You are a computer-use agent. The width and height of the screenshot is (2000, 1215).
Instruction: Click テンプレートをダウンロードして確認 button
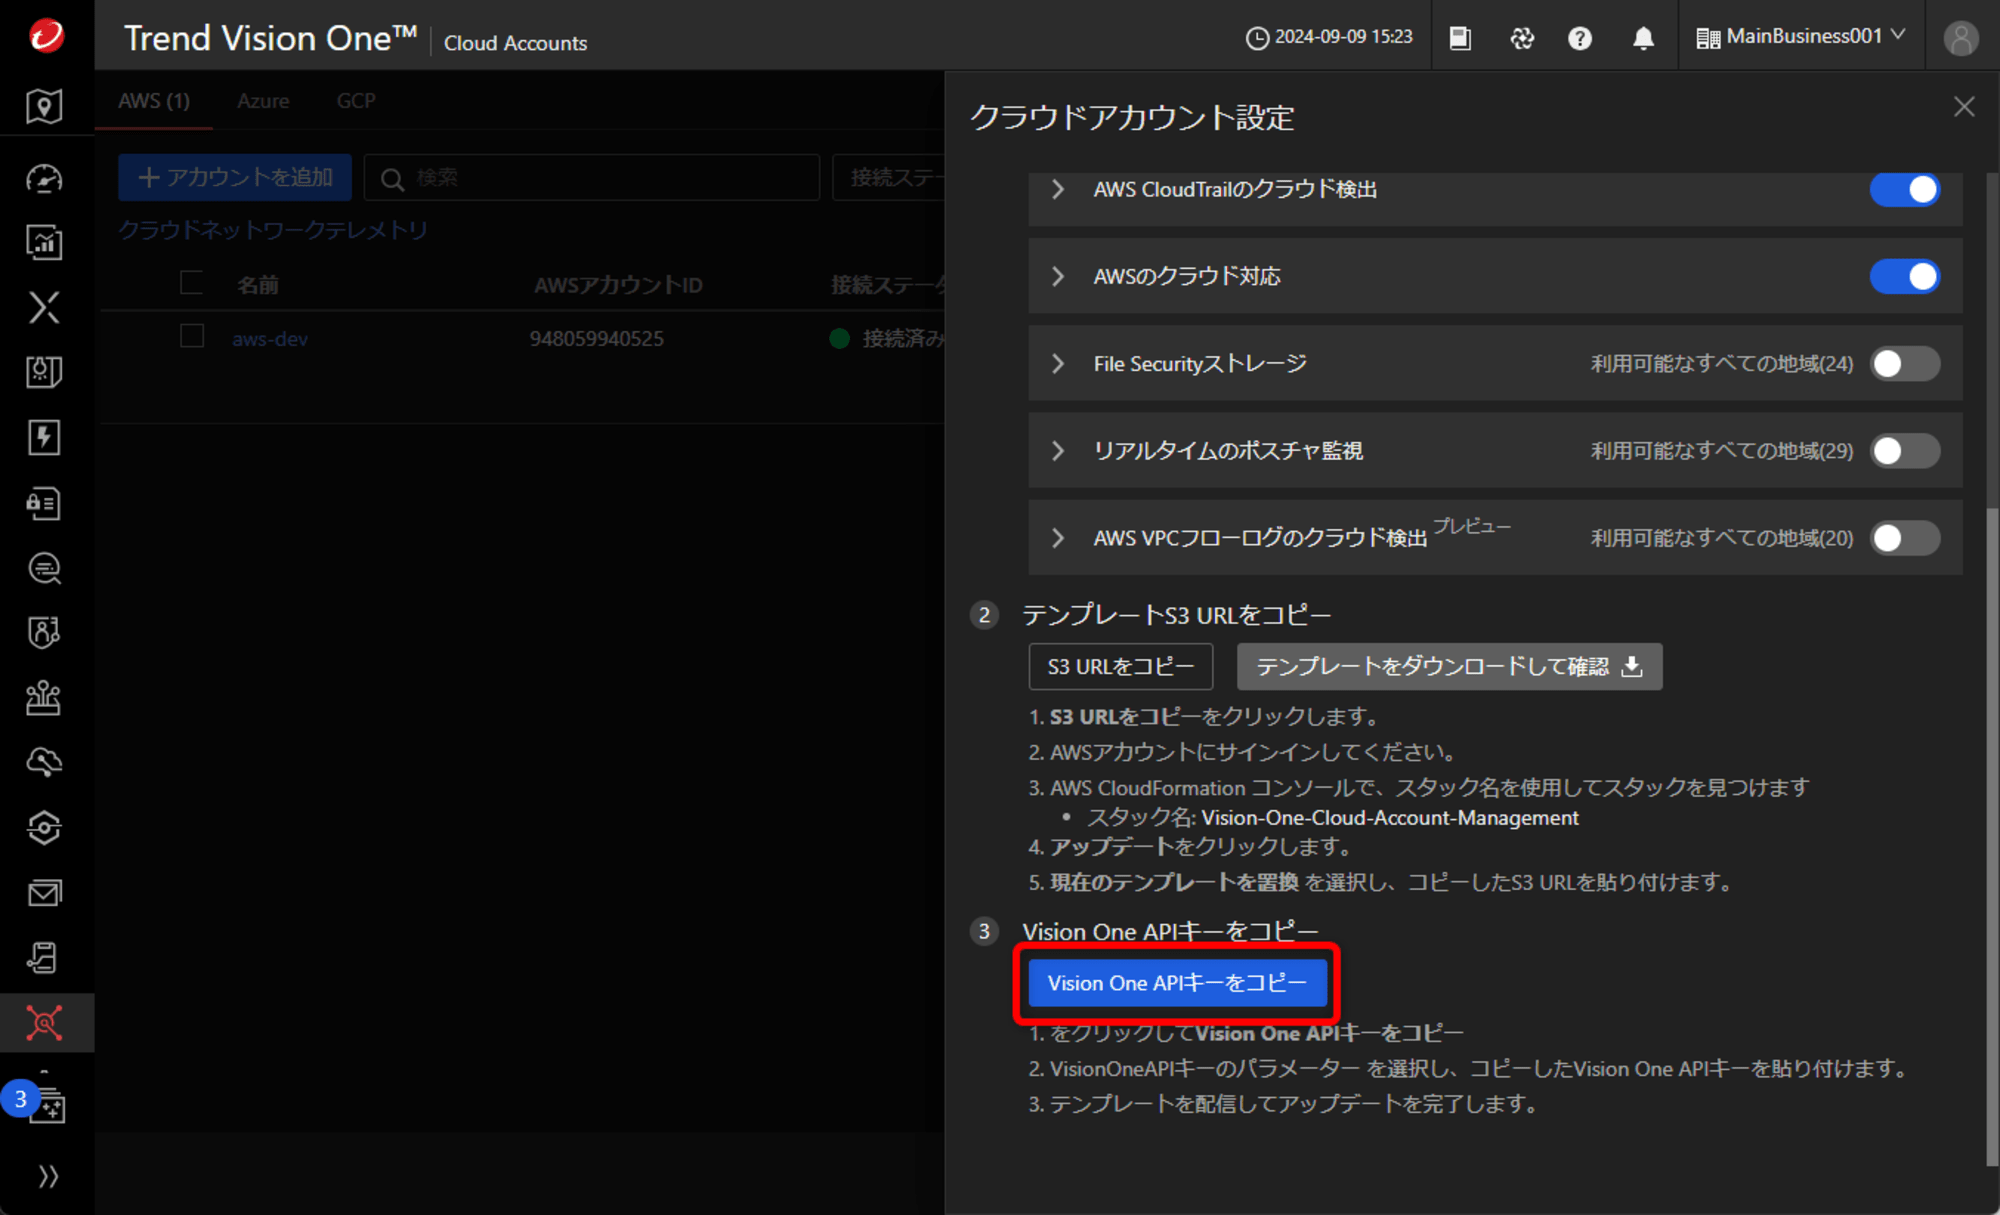click(x=1449, y=667)
